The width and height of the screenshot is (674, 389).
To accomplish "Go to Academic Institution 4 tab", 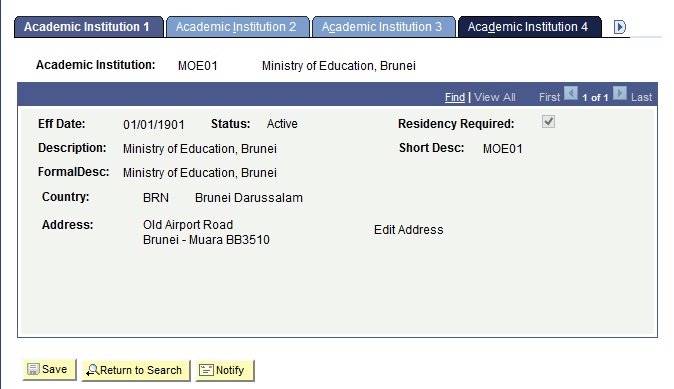I will (x=530, y=27).
